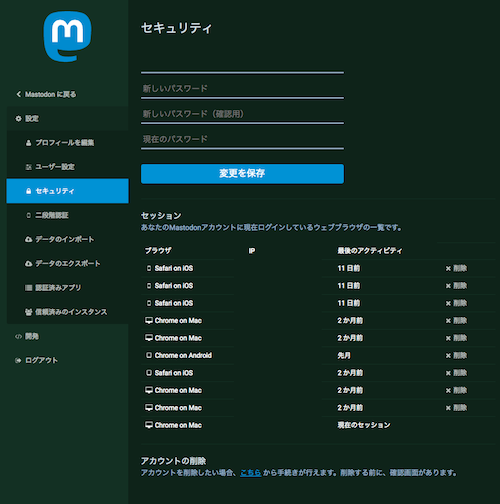500x504 pixels.
Task: Click the gear icon next to 設定
Action: click(18, 119)
